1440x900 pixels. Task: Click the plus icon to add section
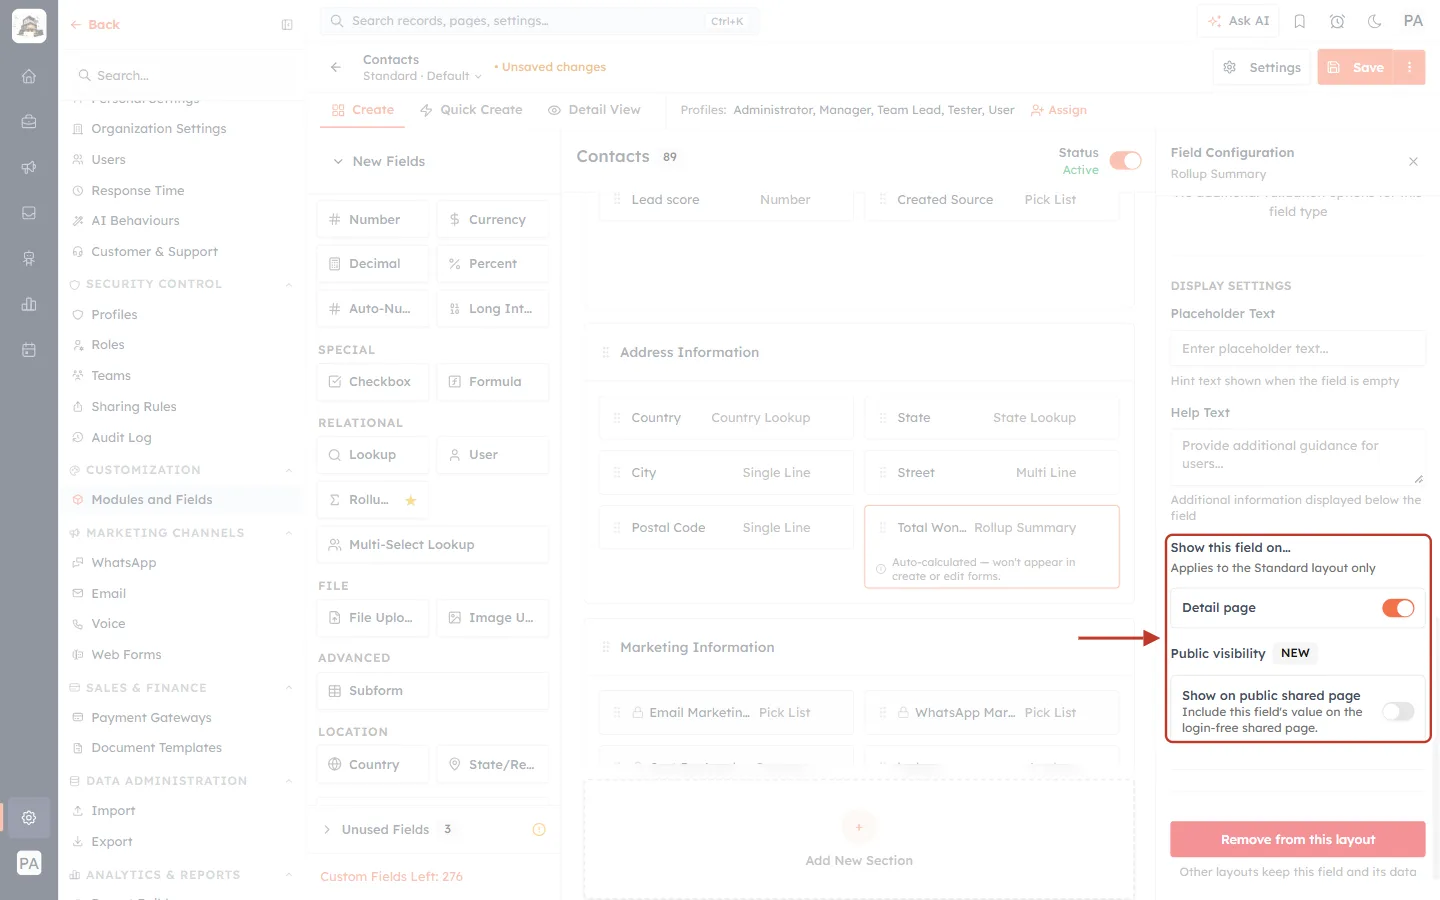click(x=859, y=827)
